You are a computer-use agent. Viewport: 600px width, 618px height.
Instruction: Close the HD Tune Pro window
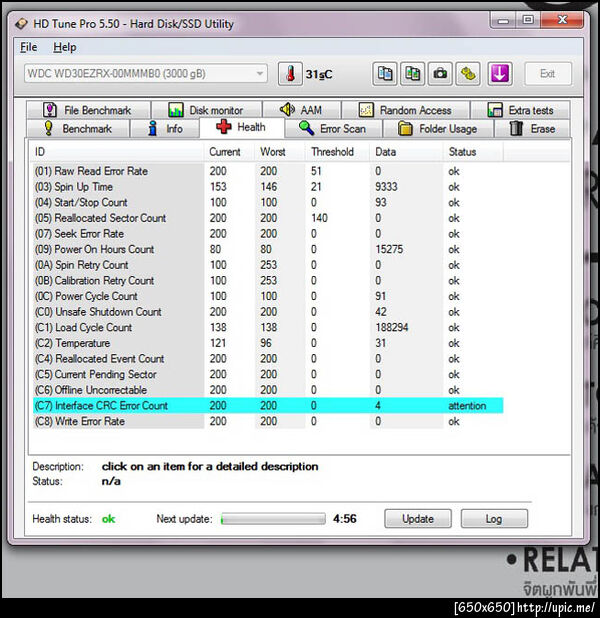(x=562, y=20)
